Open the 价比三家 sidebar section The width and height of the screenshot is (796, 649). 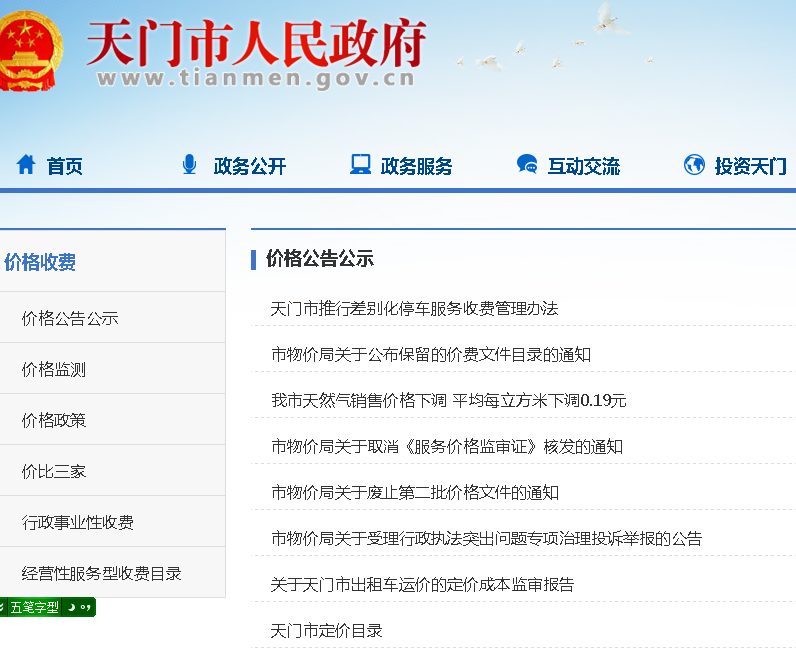click(54, 471)
